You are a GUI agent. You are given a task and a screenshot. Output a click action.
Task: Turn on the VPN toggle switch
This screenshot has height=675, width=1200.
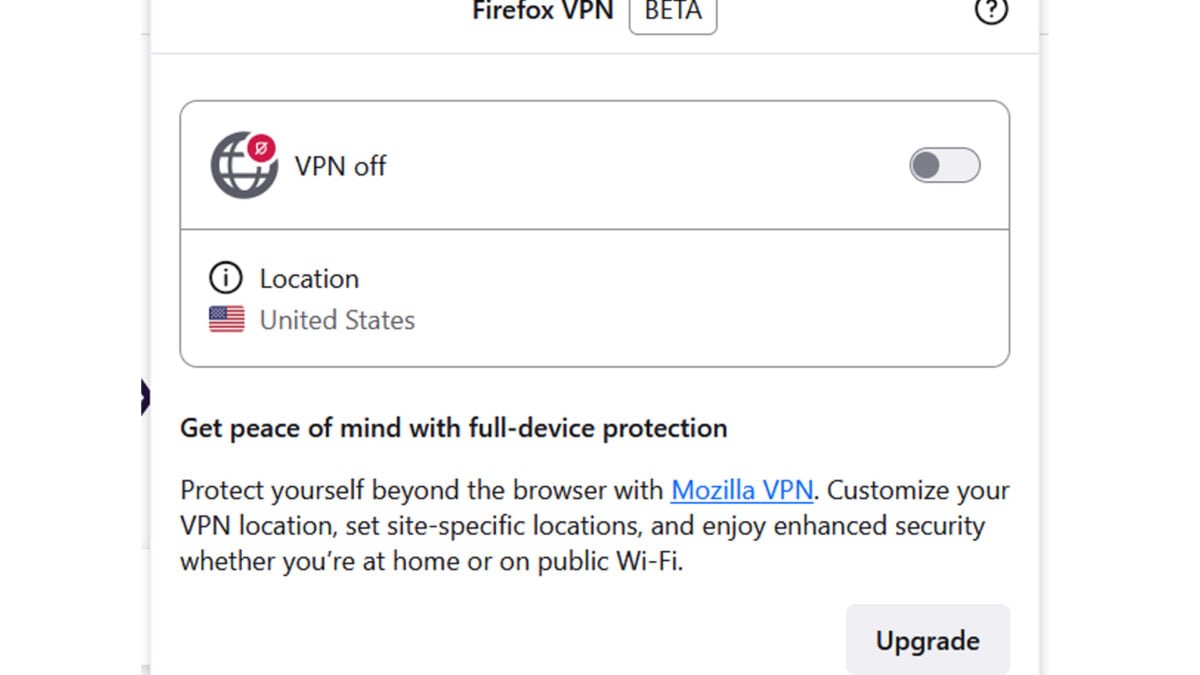click(944, 166)
